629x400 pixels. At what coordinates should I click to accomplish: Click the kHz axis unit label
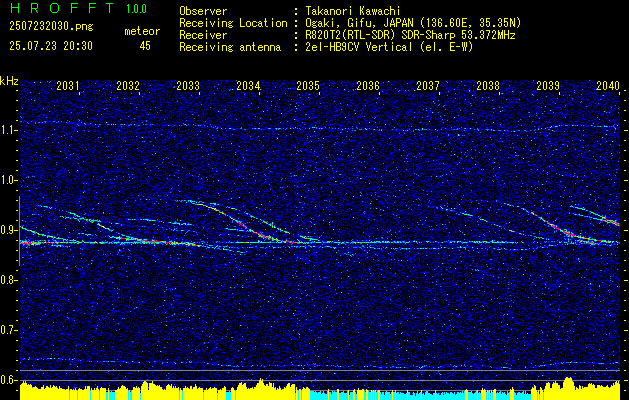pos(9,81)
